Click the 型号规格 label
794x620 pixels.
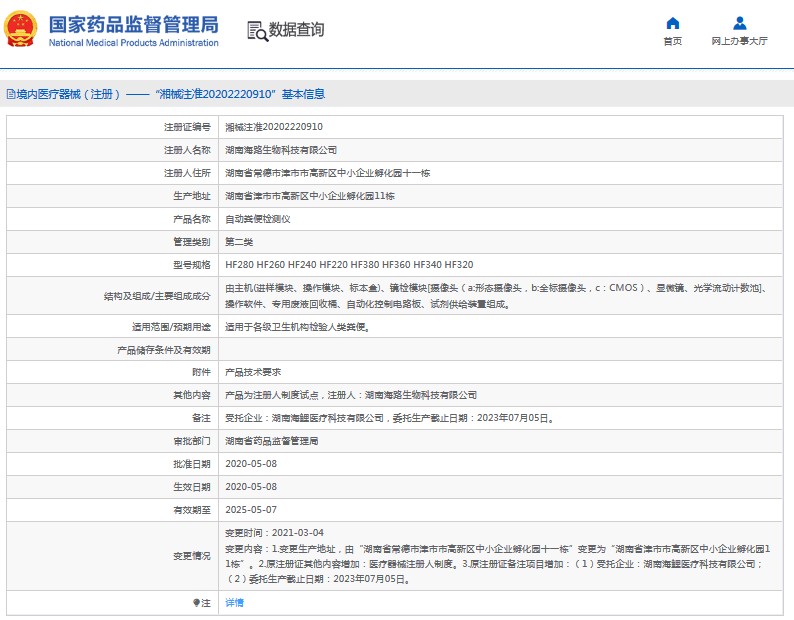coord(192,265)
